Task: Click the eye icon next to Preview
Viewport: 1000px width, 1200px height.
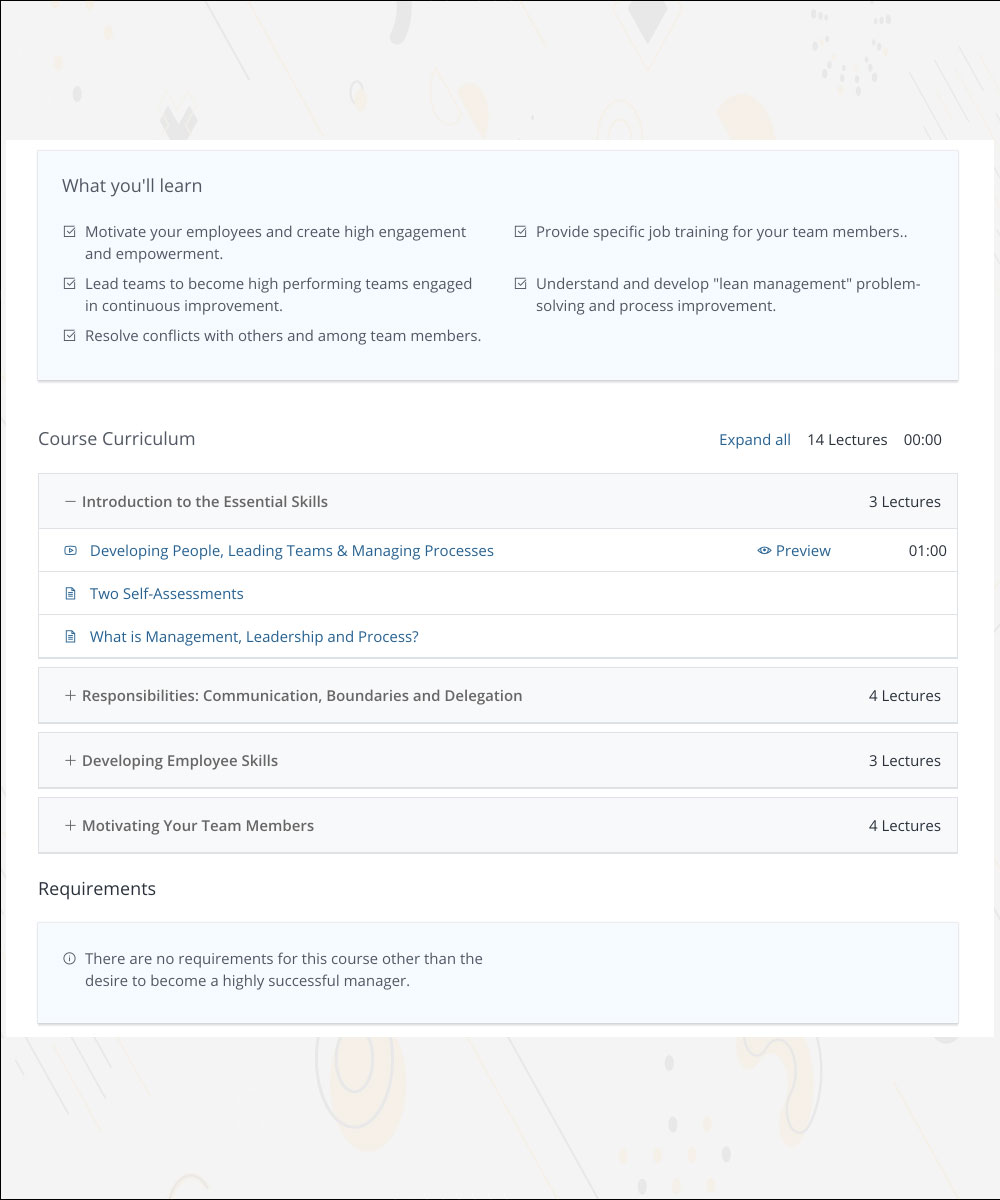Action: coord(764,551)
